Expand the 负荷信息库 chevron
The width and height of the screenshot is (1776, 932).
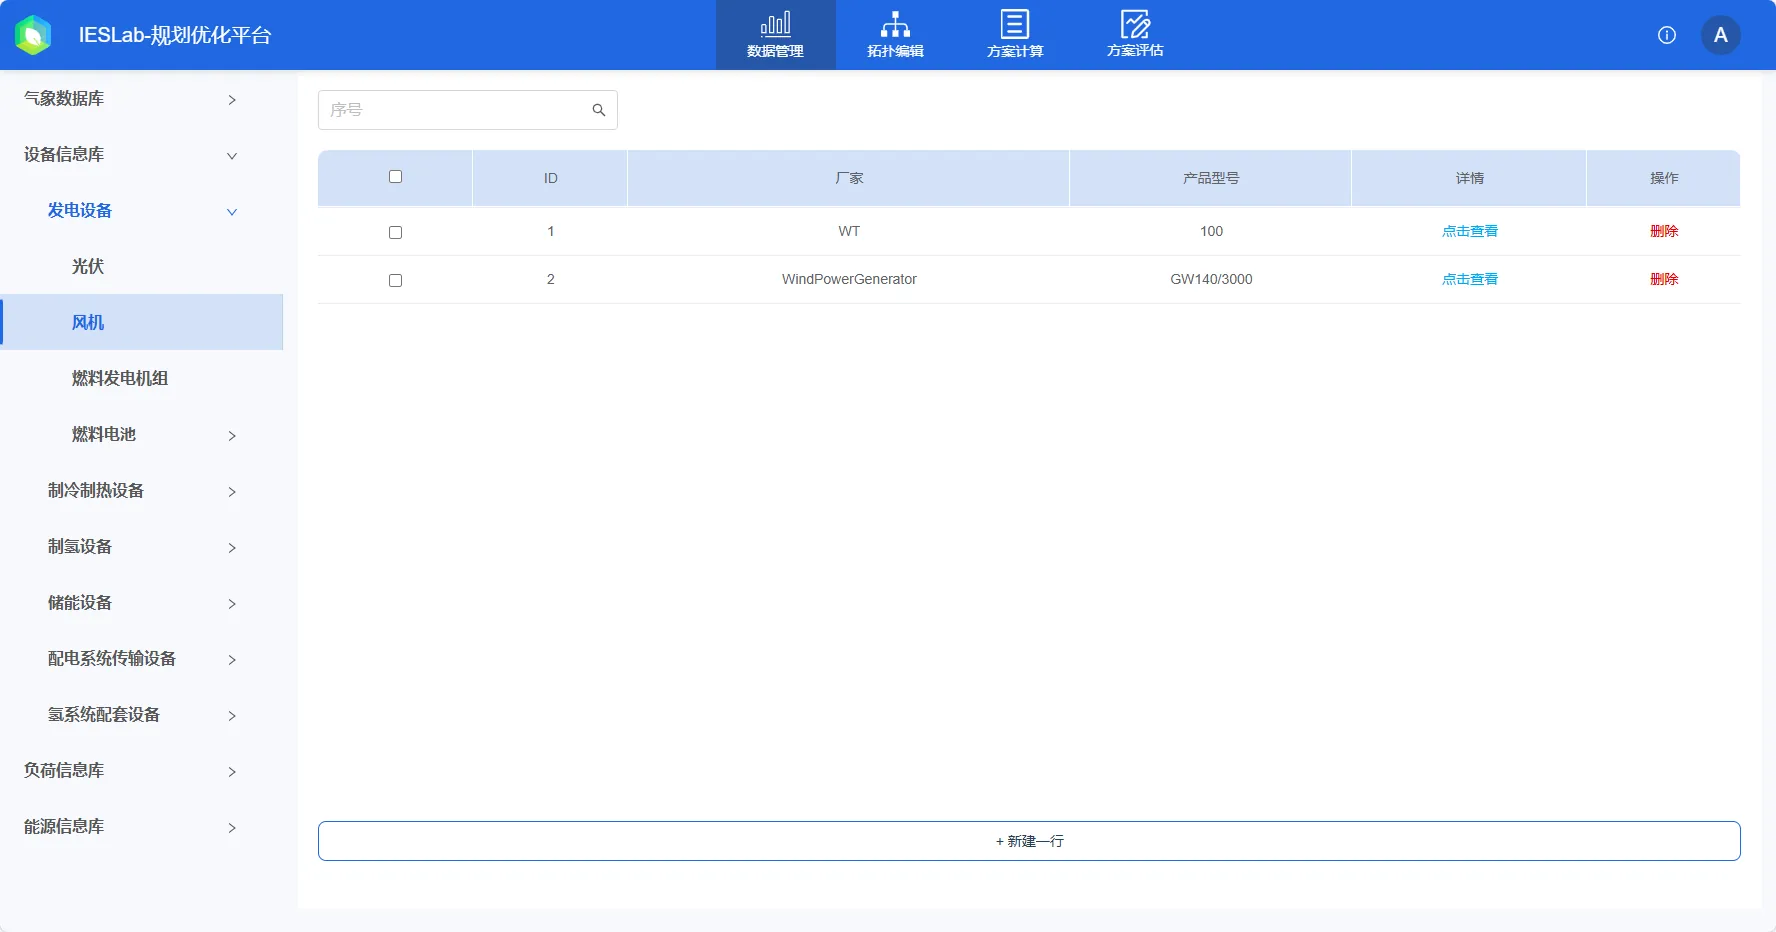tap(232, 771)
